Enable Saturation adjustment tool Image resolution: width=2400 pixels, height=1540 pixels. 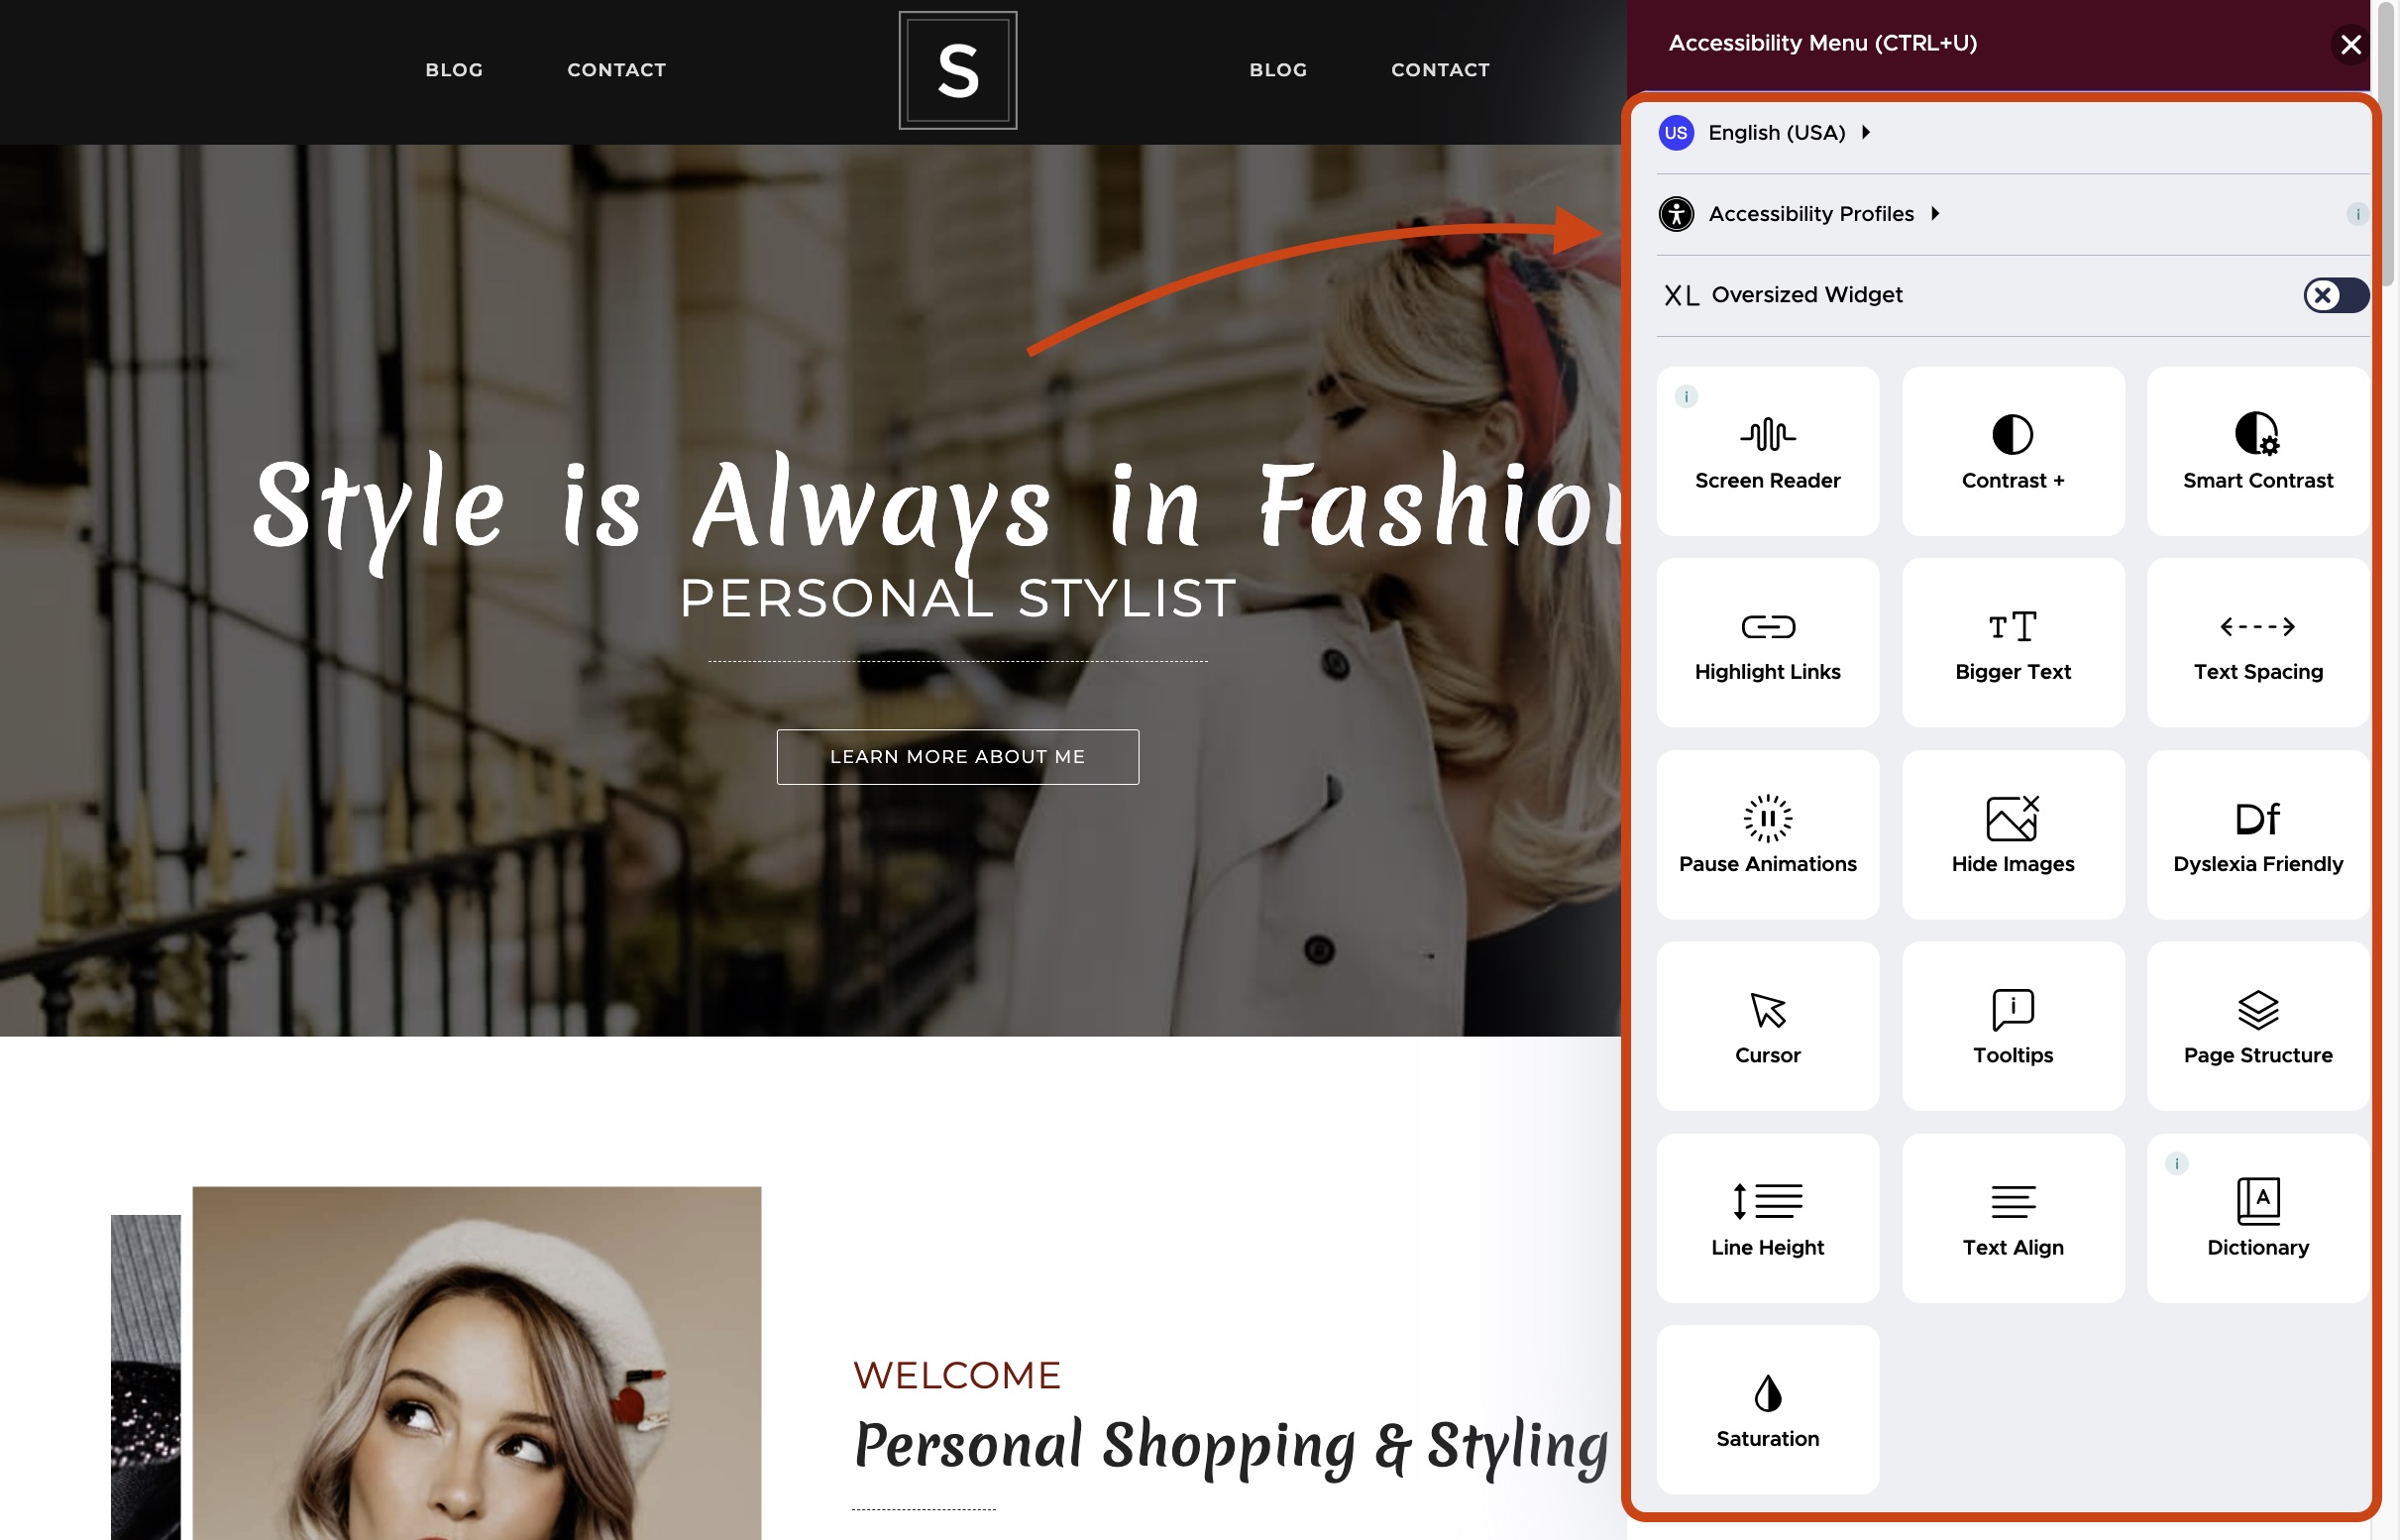[x=1767, y=1409]
